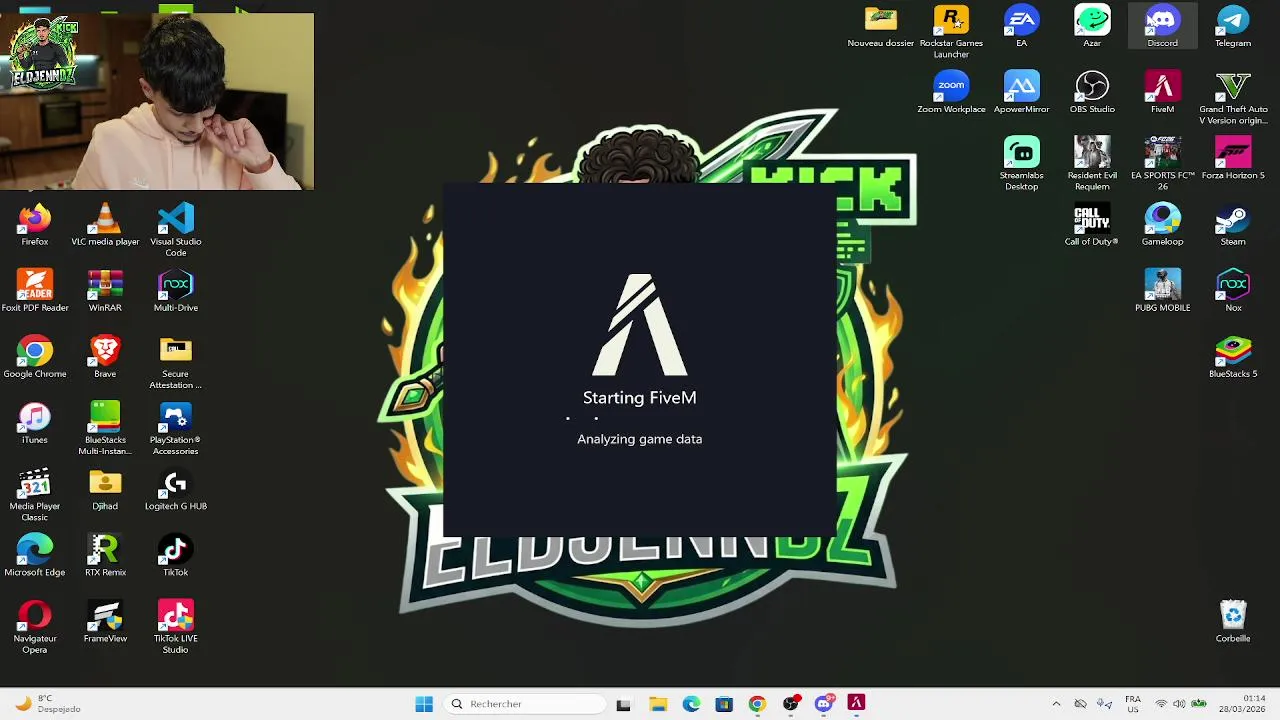
Task: Launch Rockstar Games Launcher shortcut
Action: point(951,32)
